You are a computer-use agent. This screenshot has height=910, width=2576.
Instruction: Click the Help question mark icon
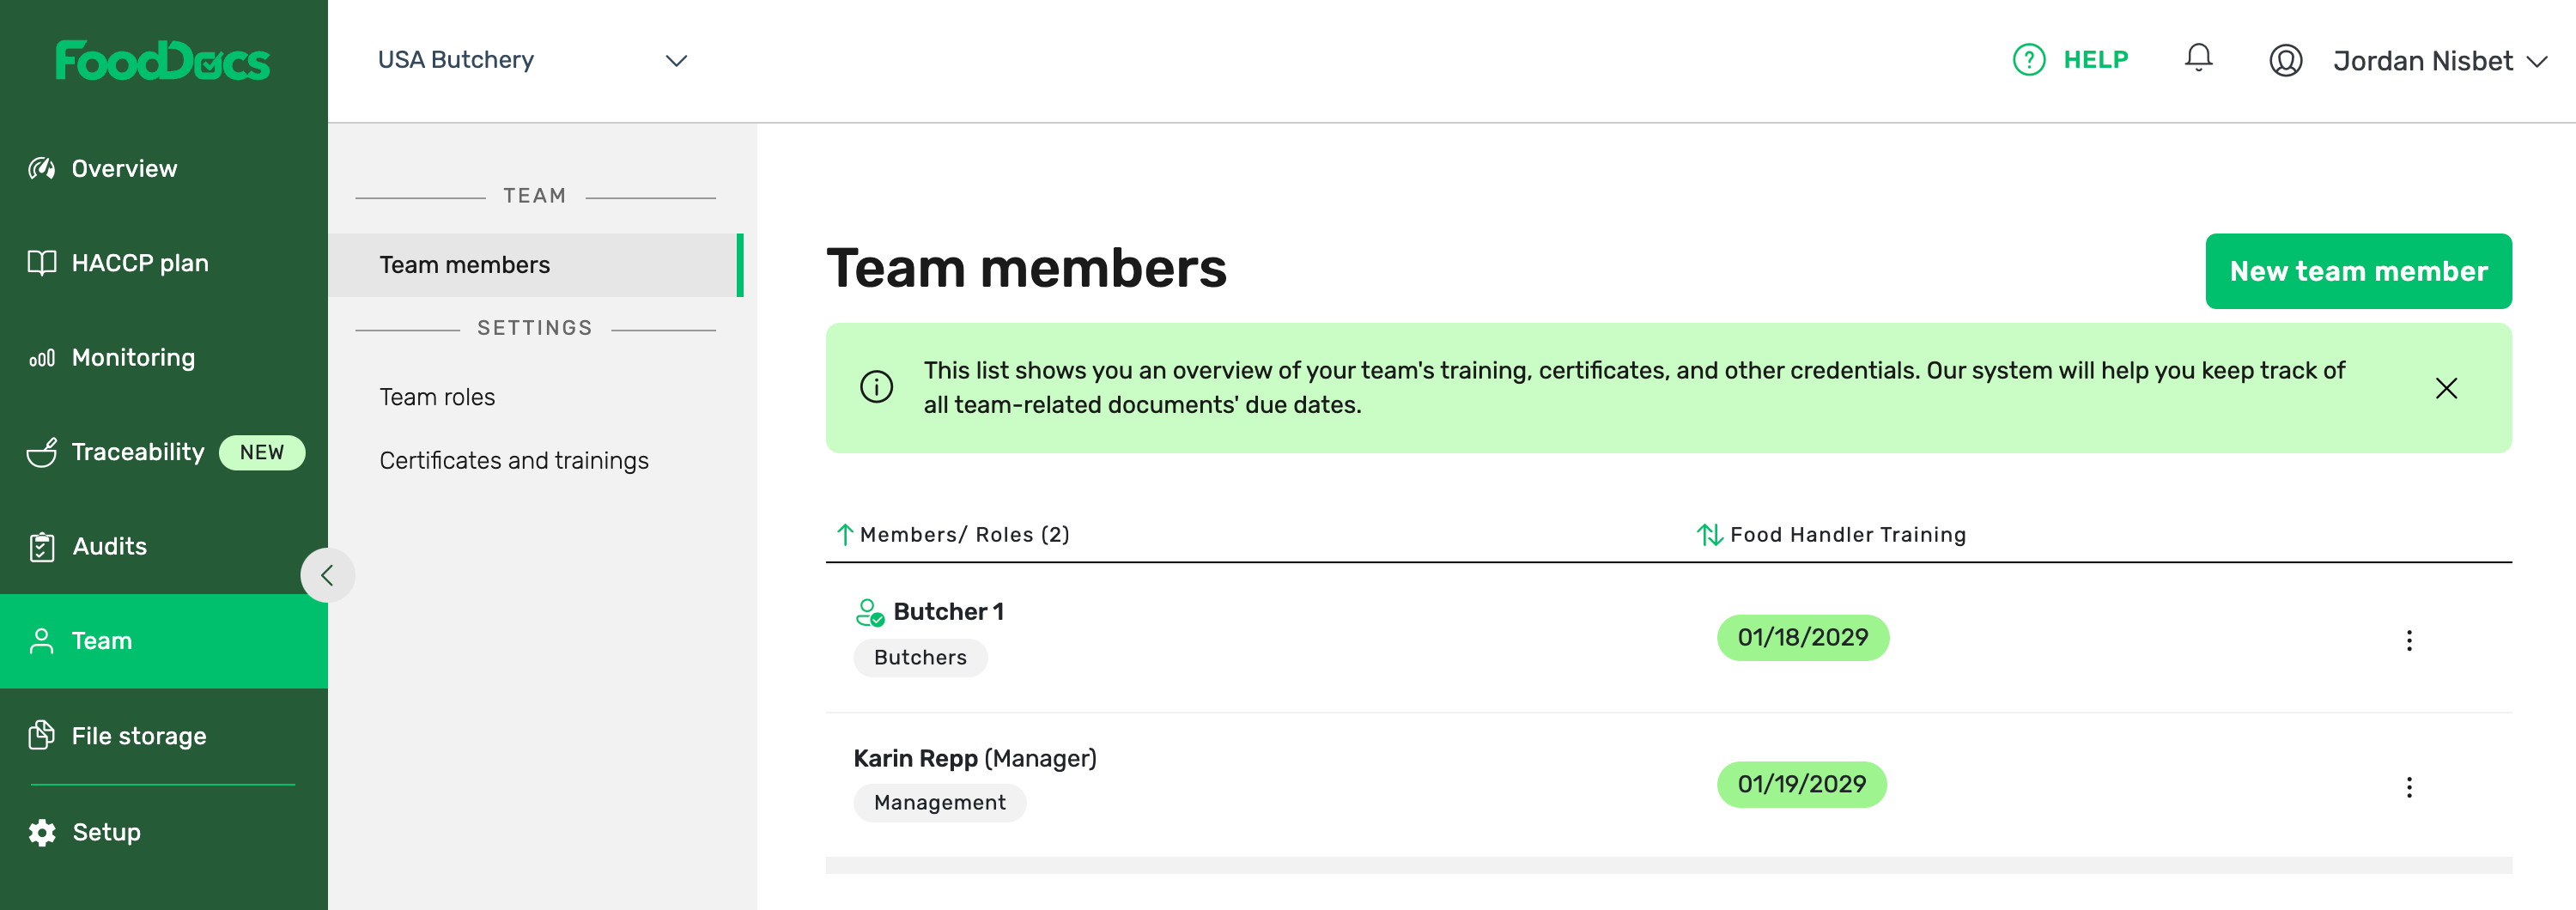click(2028, 60)
